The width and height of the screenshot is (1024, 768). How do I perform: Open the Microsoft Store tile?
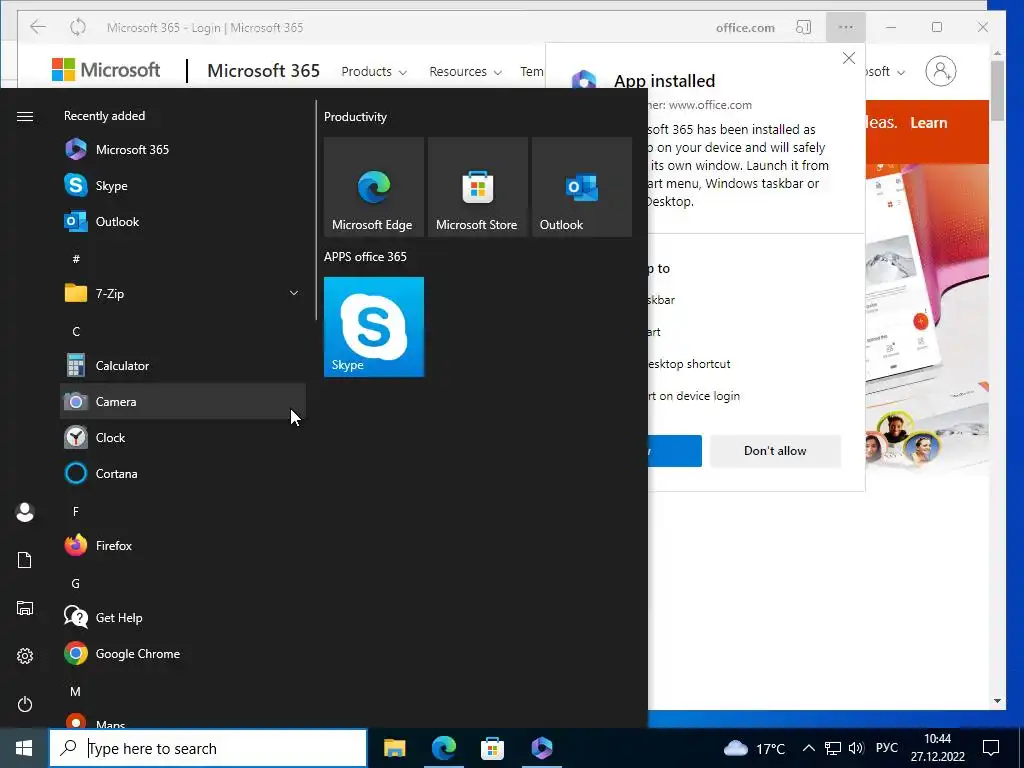(x=477, y=187)
